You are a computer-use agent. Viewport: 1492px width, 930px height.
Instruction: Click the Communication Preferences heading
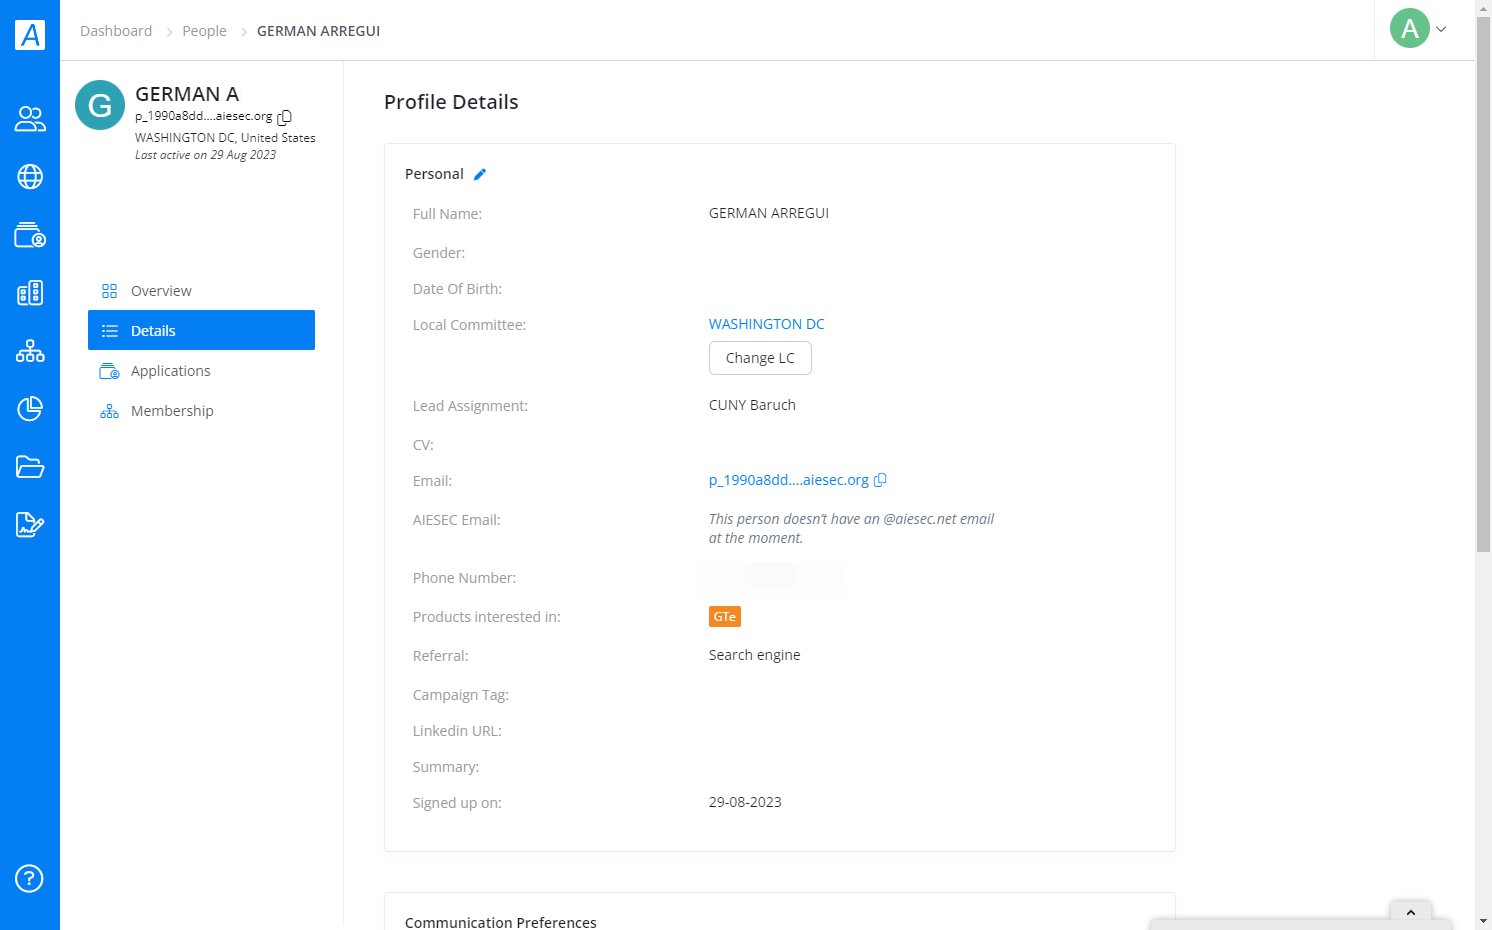pyautogui.click(x=501, y=922)
